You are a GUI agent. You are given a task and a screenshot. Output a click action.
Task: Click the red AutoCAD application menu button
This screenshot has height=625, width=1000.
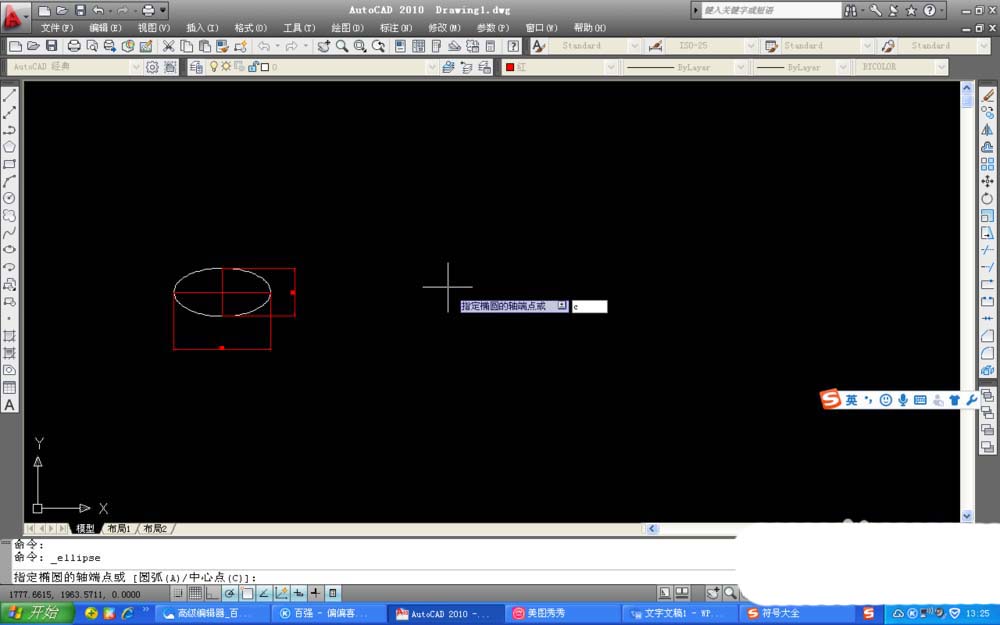click(14, 17)
